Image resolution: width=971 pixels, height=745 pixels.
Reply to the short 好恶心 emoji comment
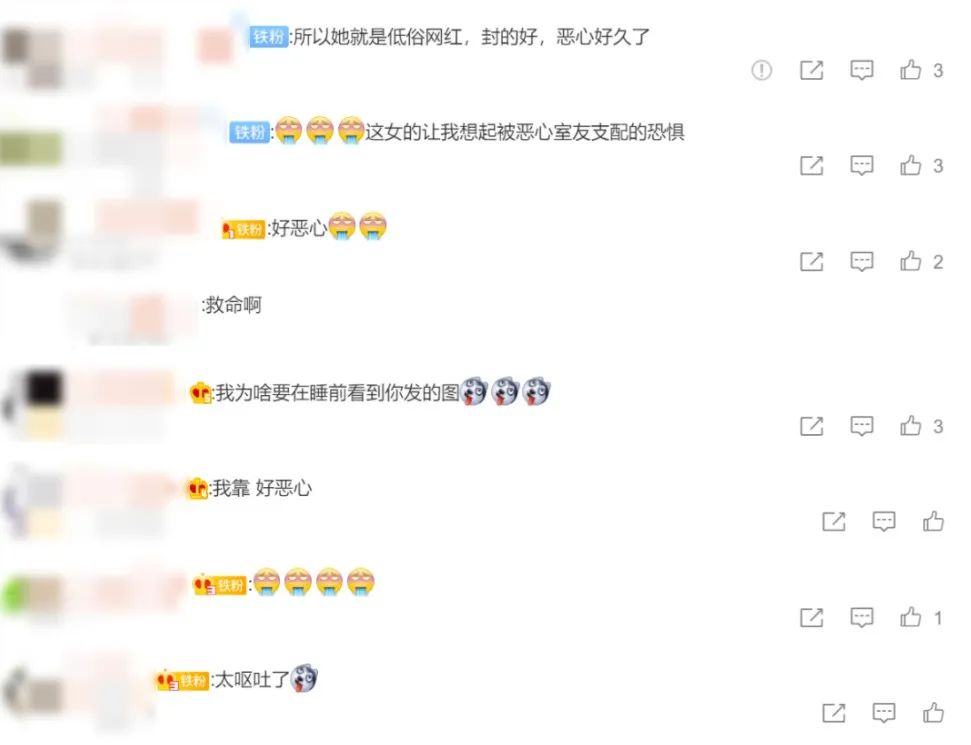pos(861,262)
